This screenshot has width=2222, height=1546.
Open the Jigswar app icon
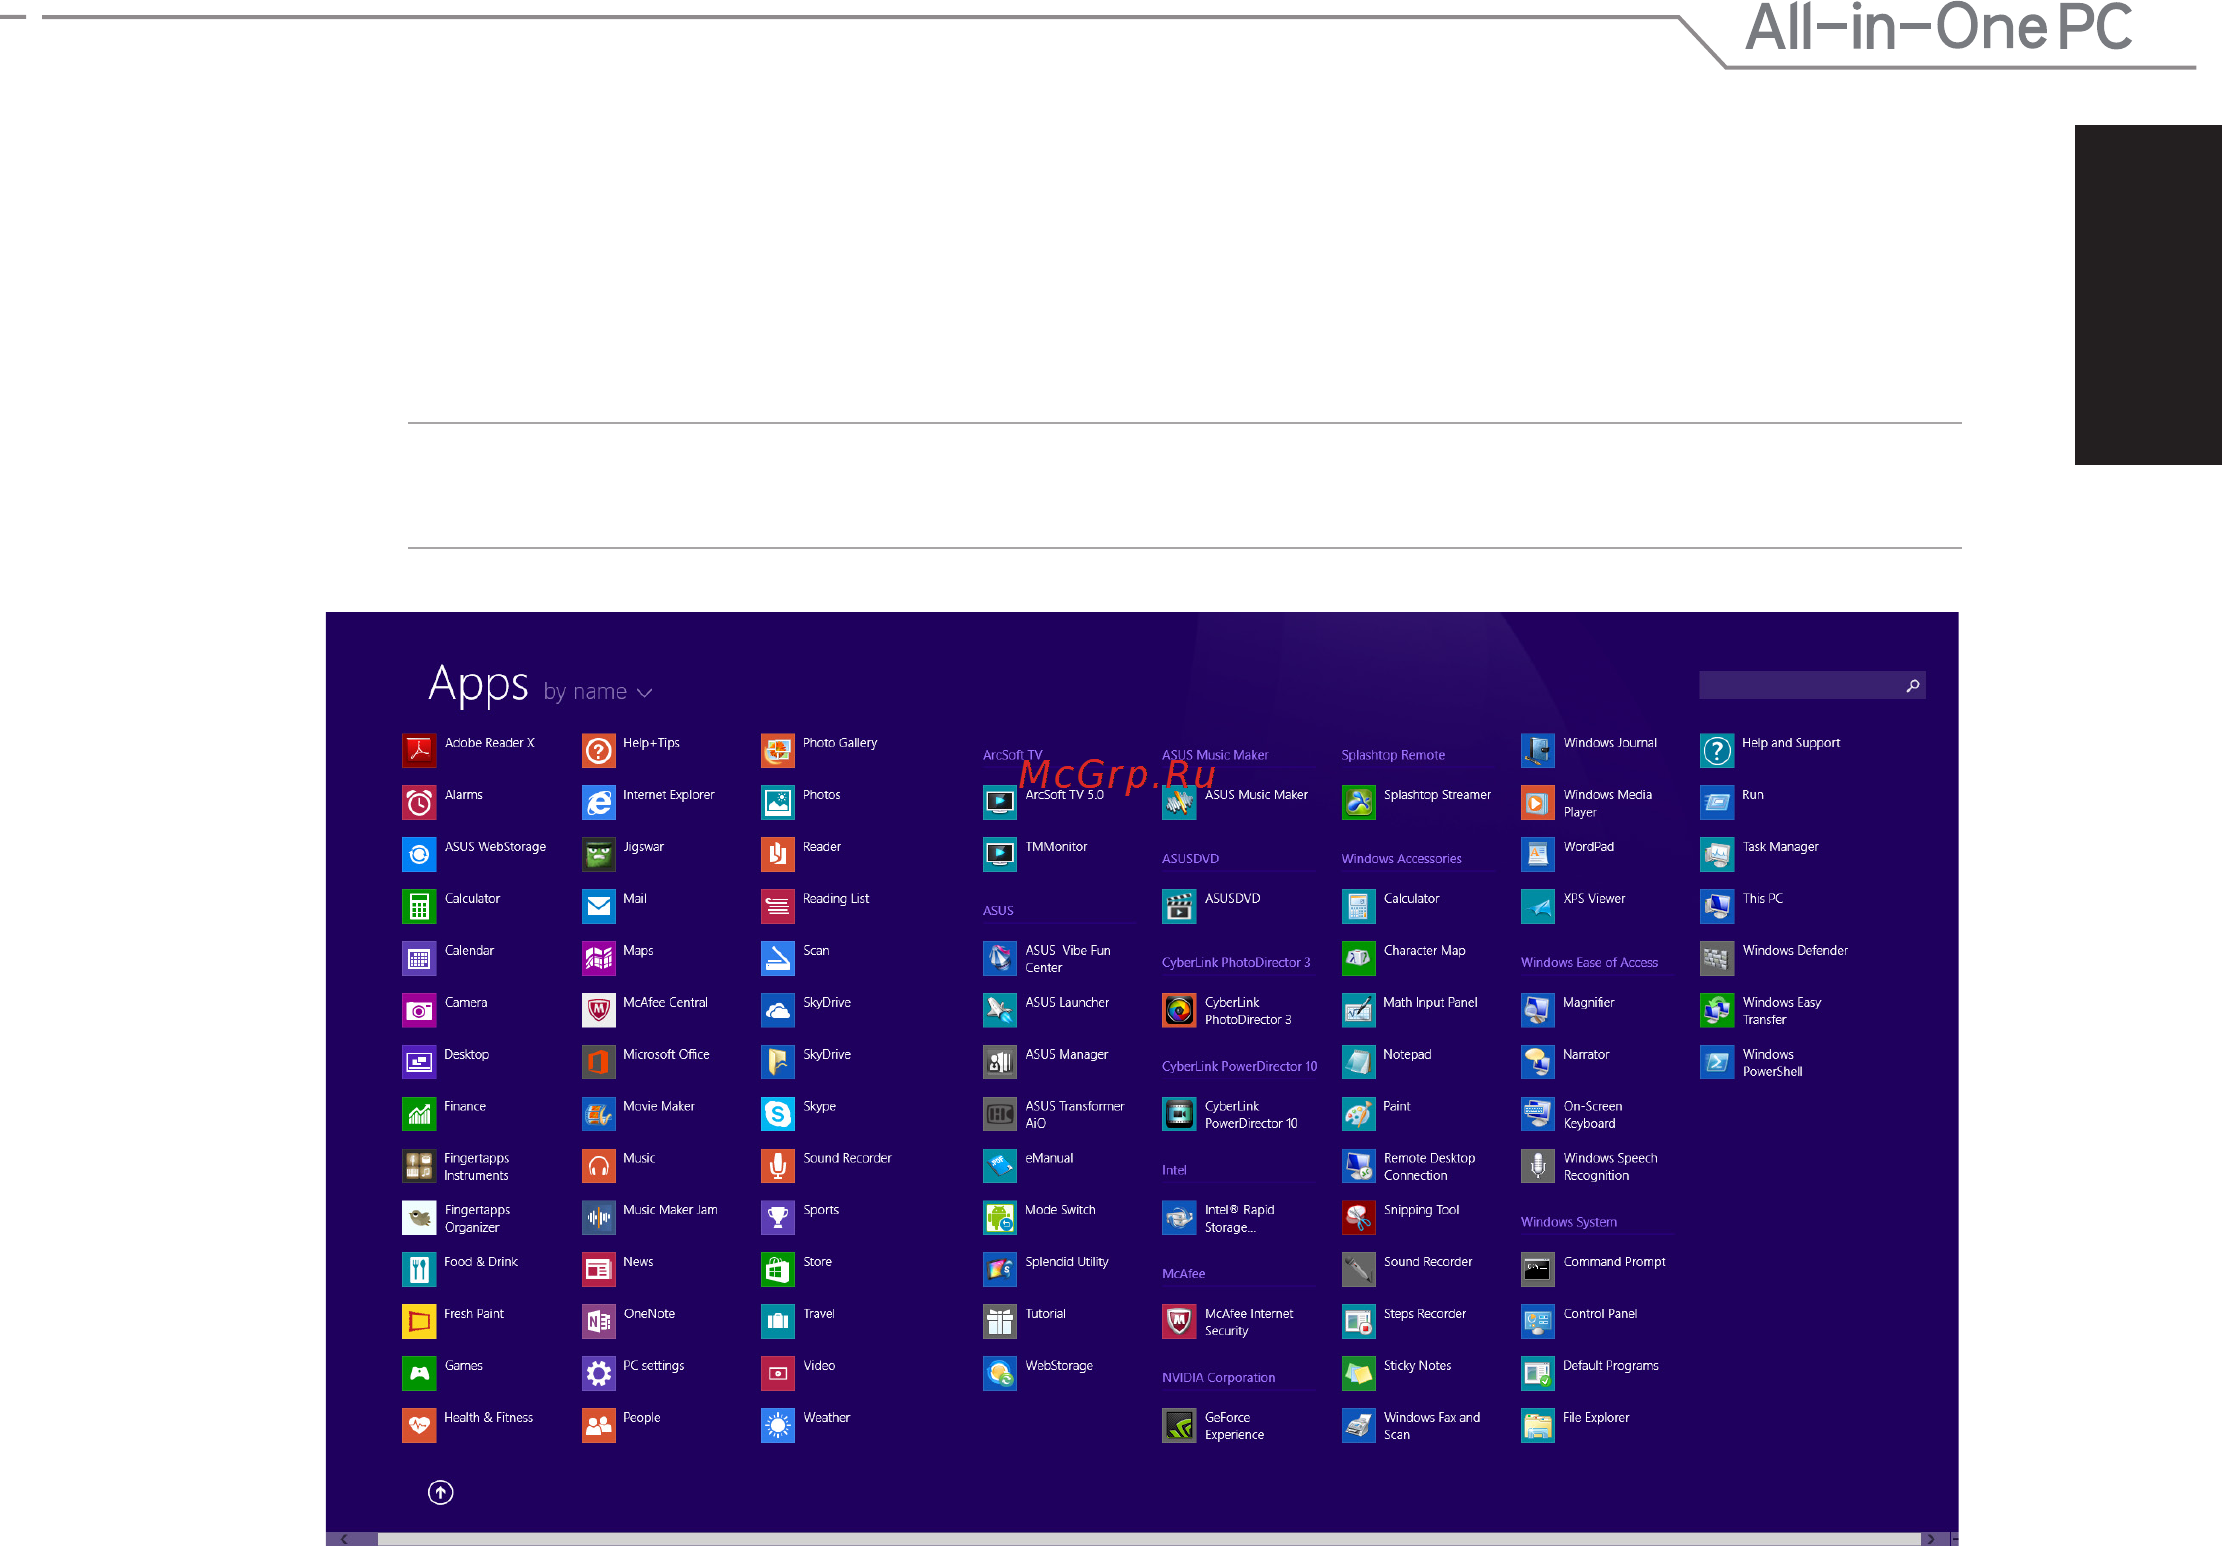[598, 854]
